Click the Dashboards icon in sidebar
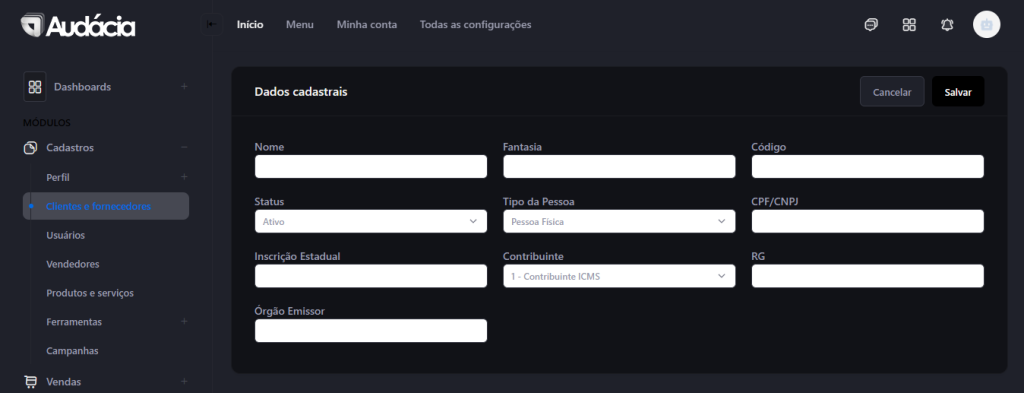Screen dimensions: 1024x393 coord(35,87)
